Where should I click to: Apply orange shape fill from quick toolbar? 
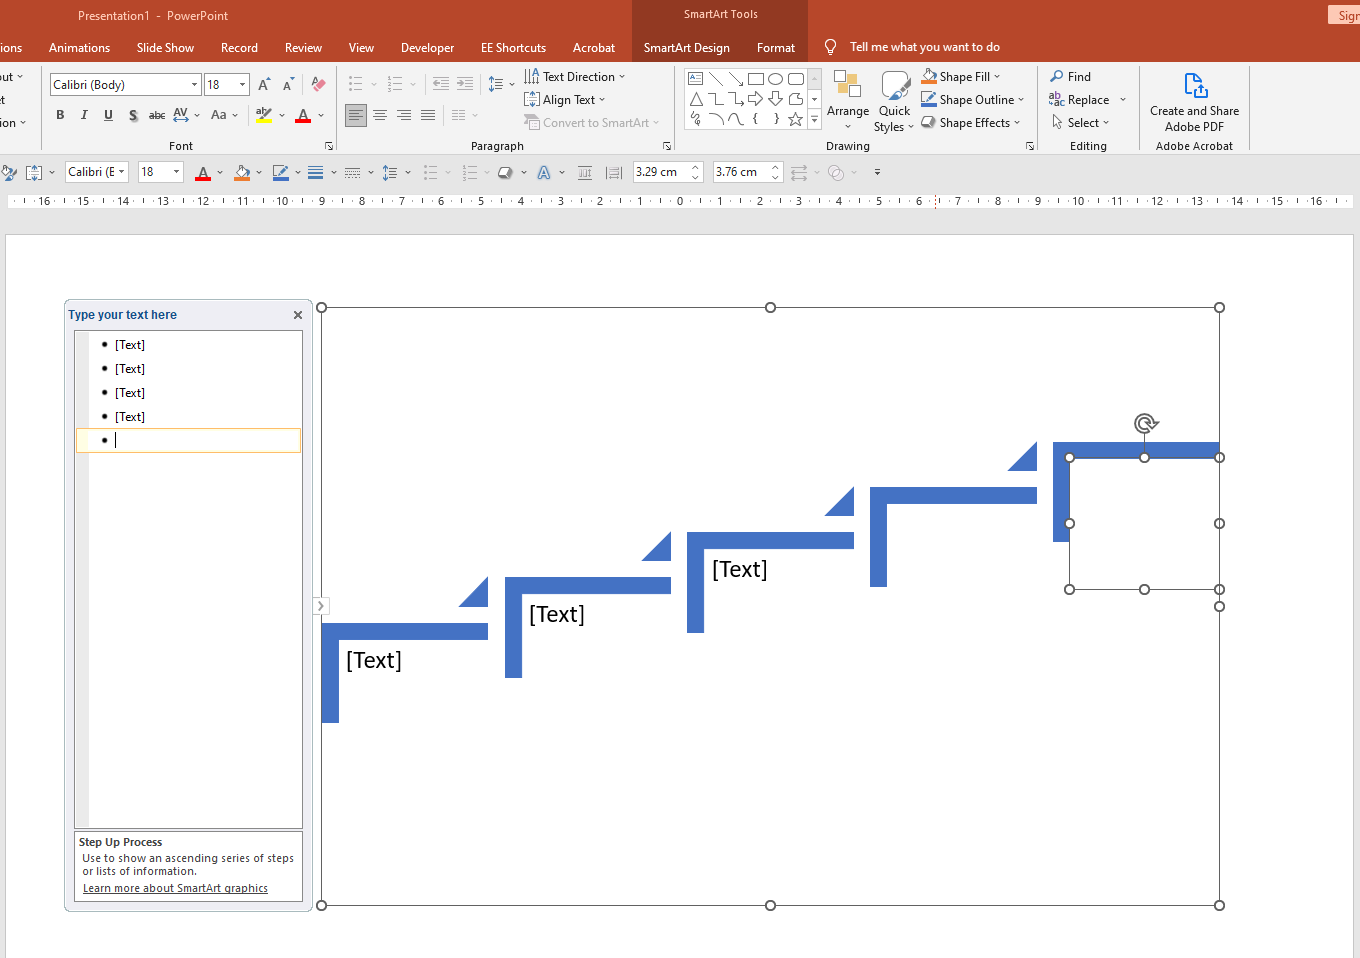coord(242,173)
